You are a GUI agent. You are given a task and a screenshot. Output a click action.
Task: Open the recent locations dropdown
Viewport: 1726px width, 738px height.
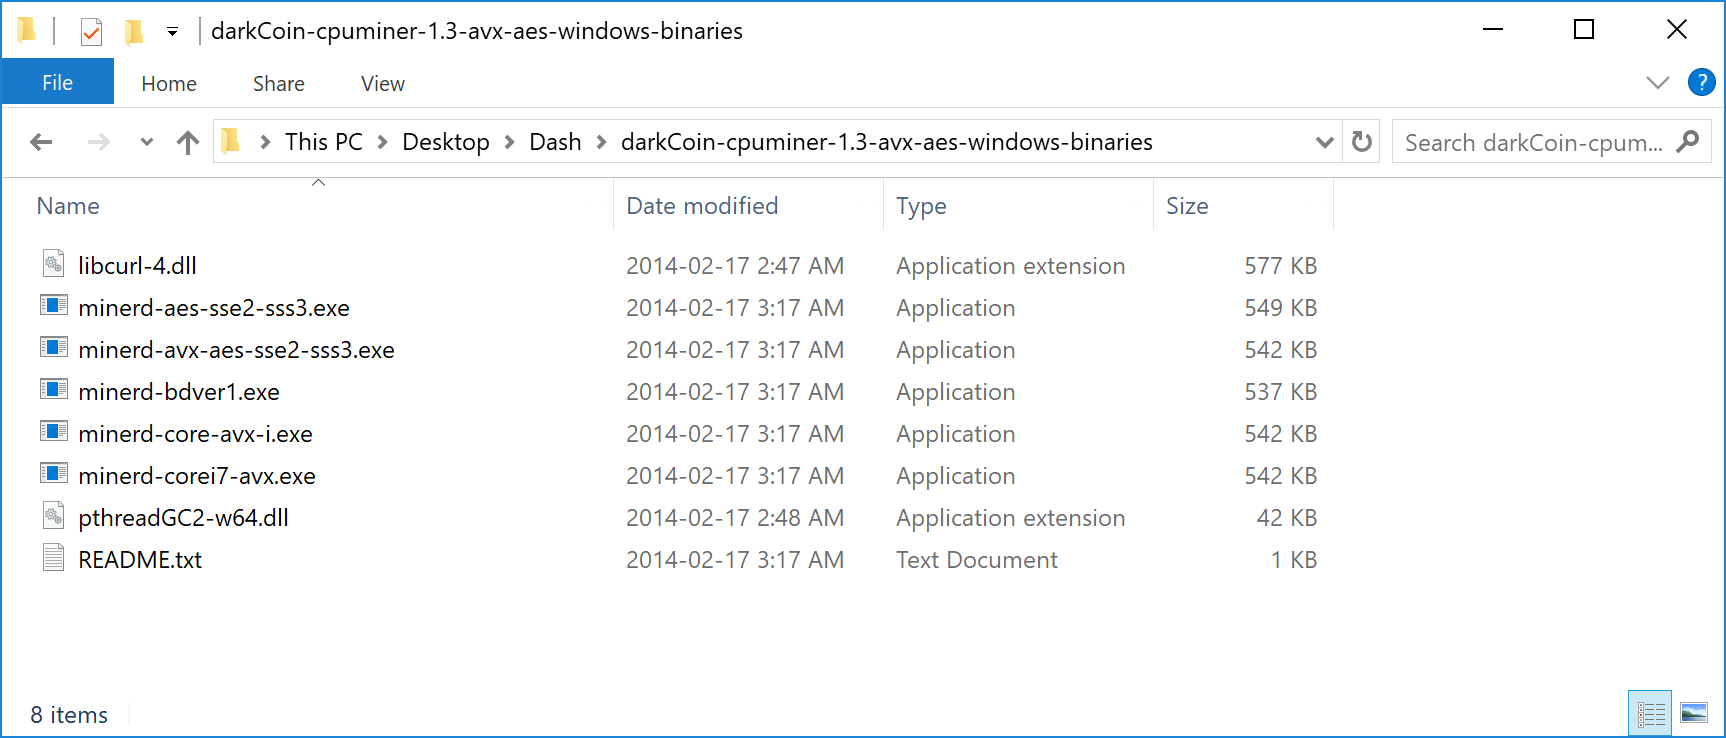[147, 142]
